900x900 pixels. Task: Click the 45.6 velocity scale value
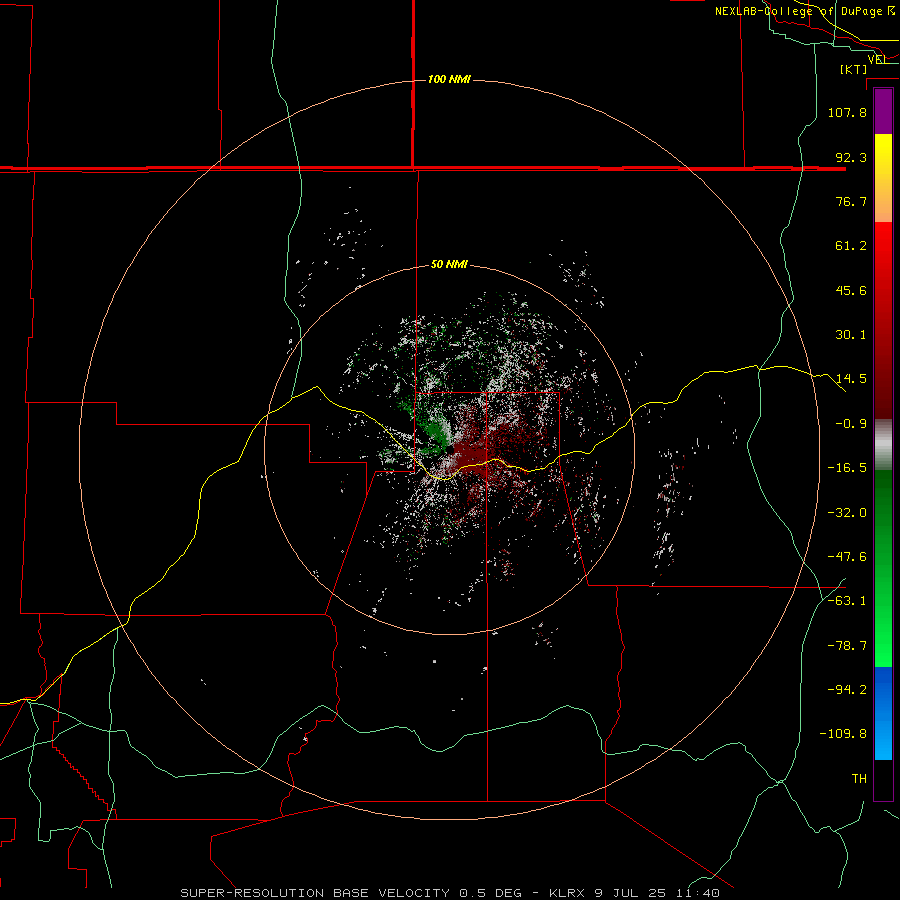[851, 290]
